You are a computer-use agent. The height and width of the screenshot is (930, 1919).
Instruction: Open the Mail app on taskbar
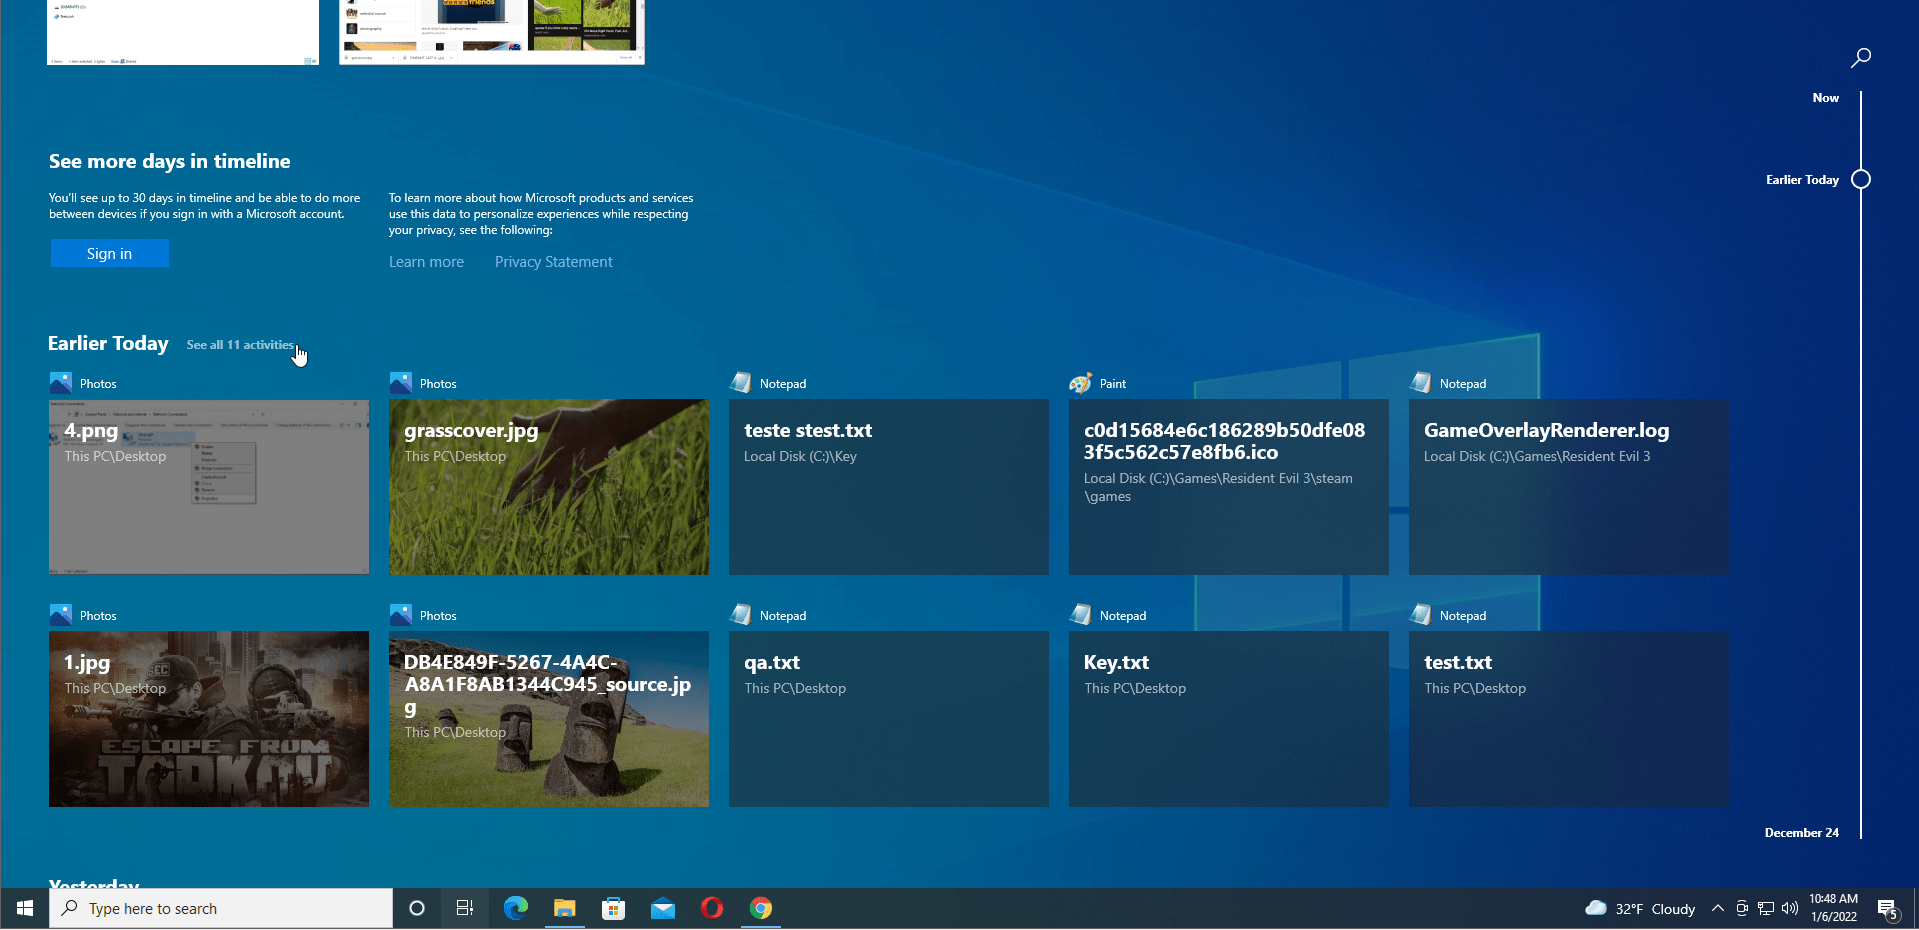pos(662,908)
